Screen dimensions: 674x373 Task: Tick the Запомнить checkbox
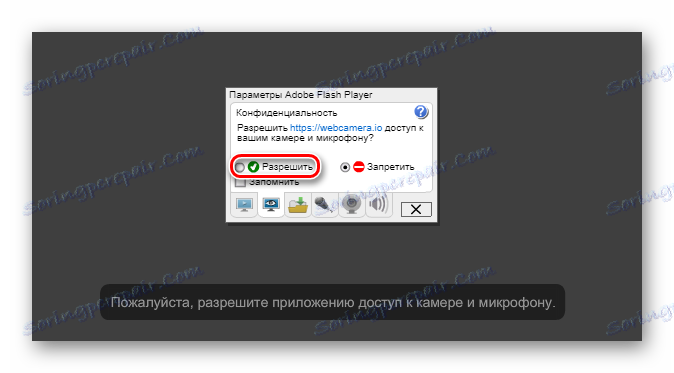click(x=240, y=182)
